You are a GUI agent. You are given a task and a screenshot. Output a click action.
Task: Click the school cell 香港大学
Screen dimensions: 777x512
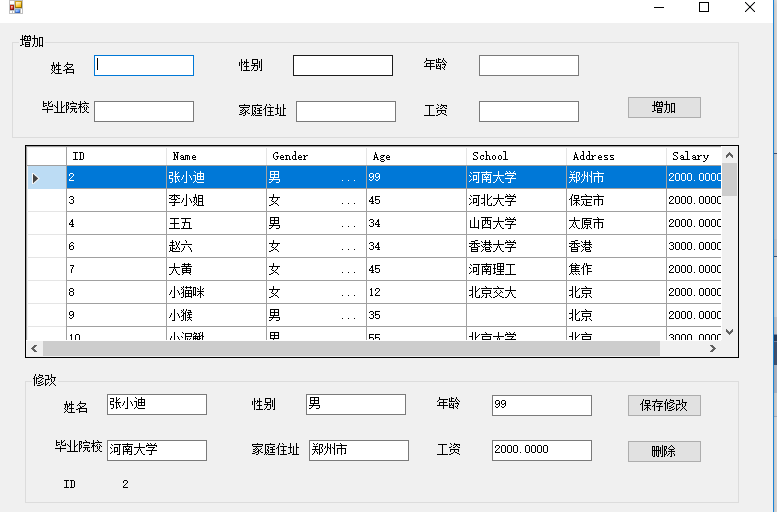coord(517,246)
